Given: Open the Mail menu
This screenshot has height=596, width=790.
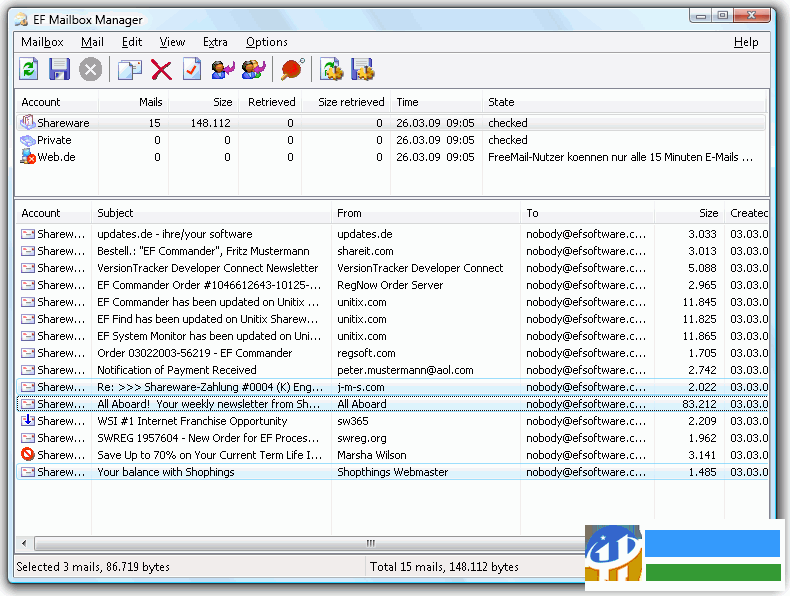Looking at the screenshot, I should (x=92, y=42).
